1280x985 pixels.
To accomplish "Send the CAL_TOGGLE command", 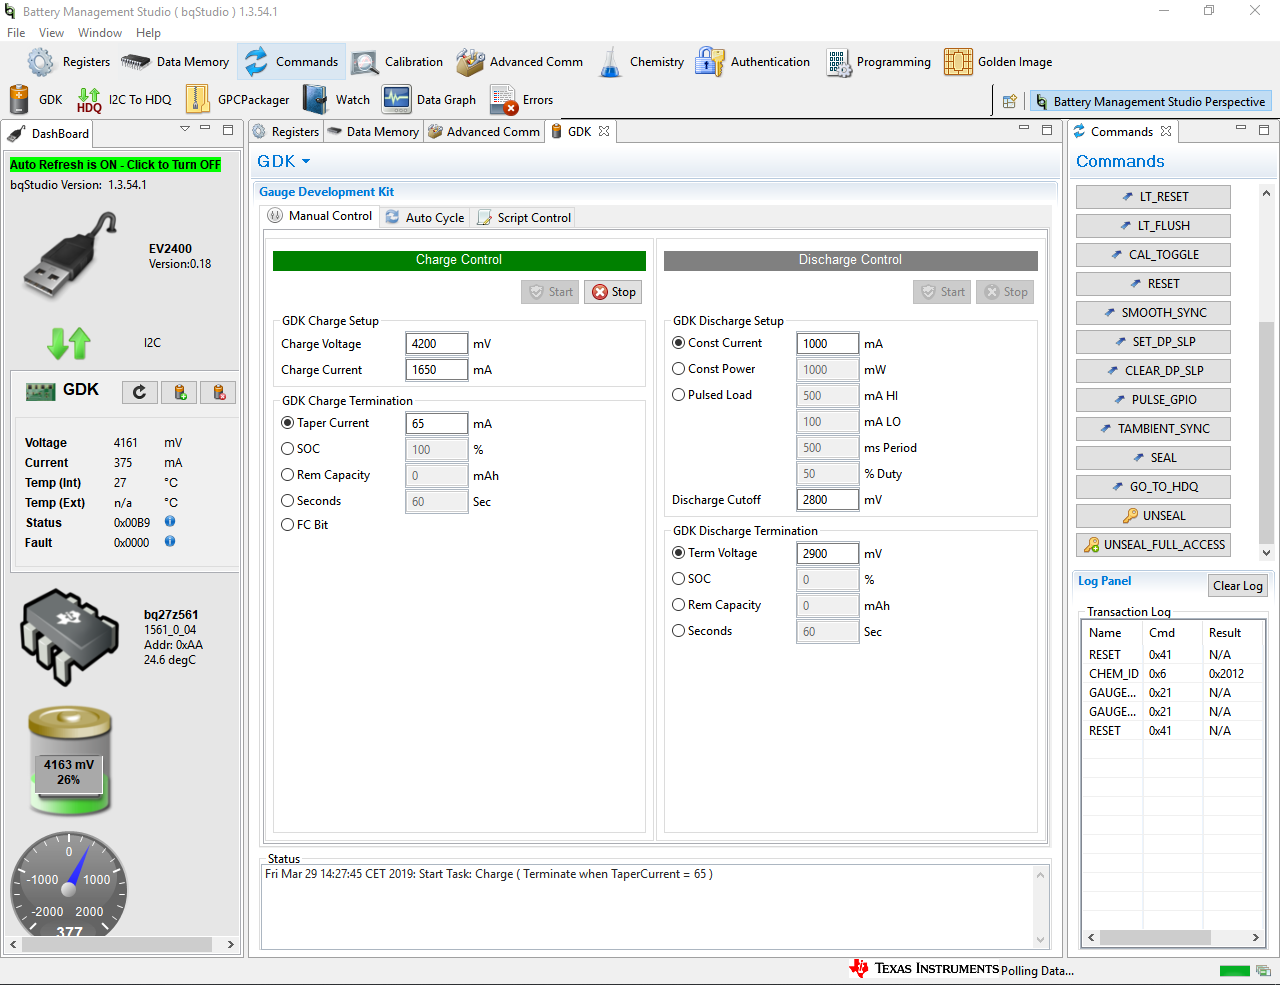I will point(1153,255).
